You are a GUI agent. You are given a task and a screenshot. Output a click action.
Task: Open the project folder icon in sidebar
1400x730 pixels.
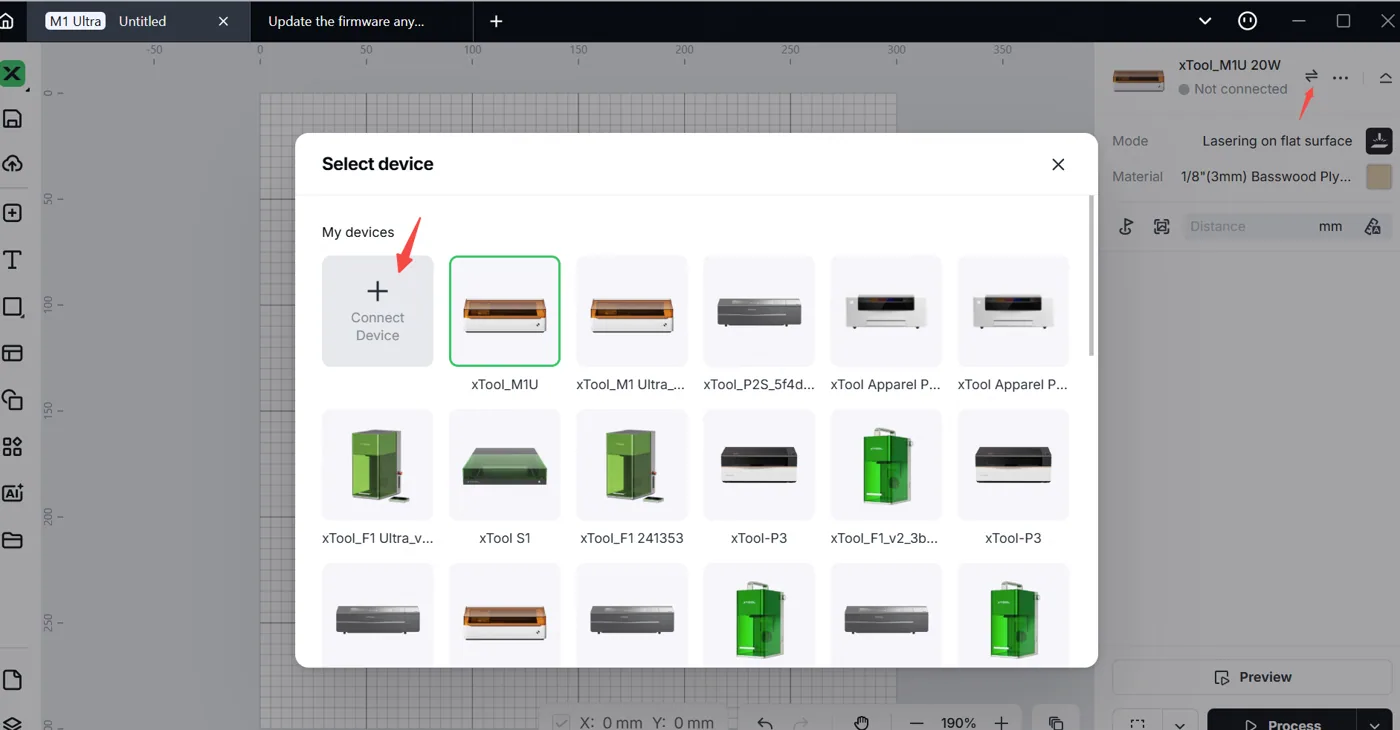tap(12, 540)
